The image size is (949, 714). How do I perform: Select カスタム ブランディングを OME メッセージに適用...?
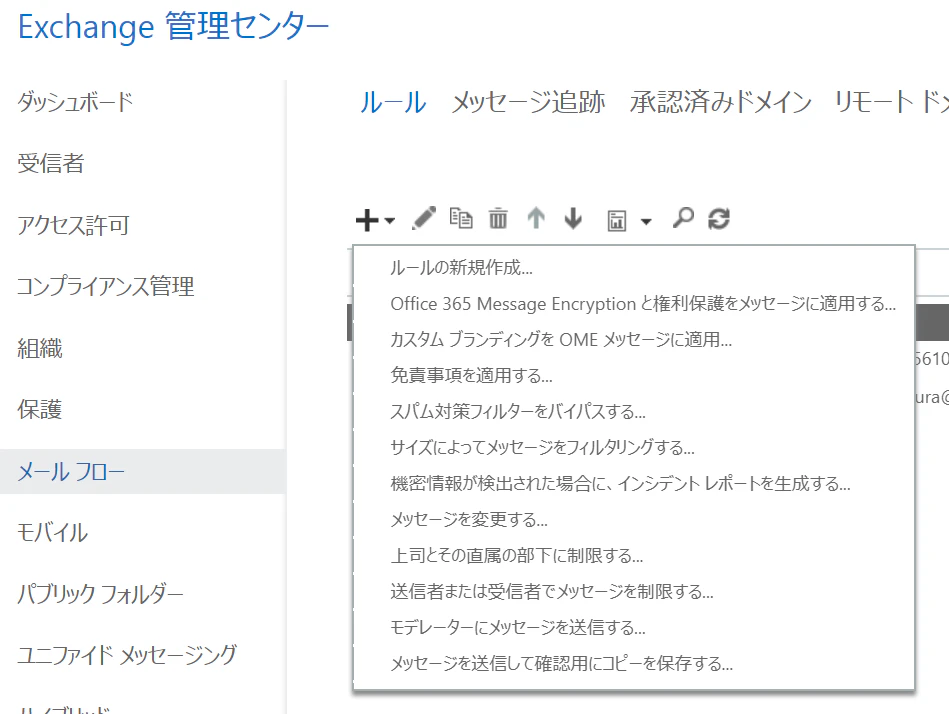pyautogui.click(x=561, y=339)
